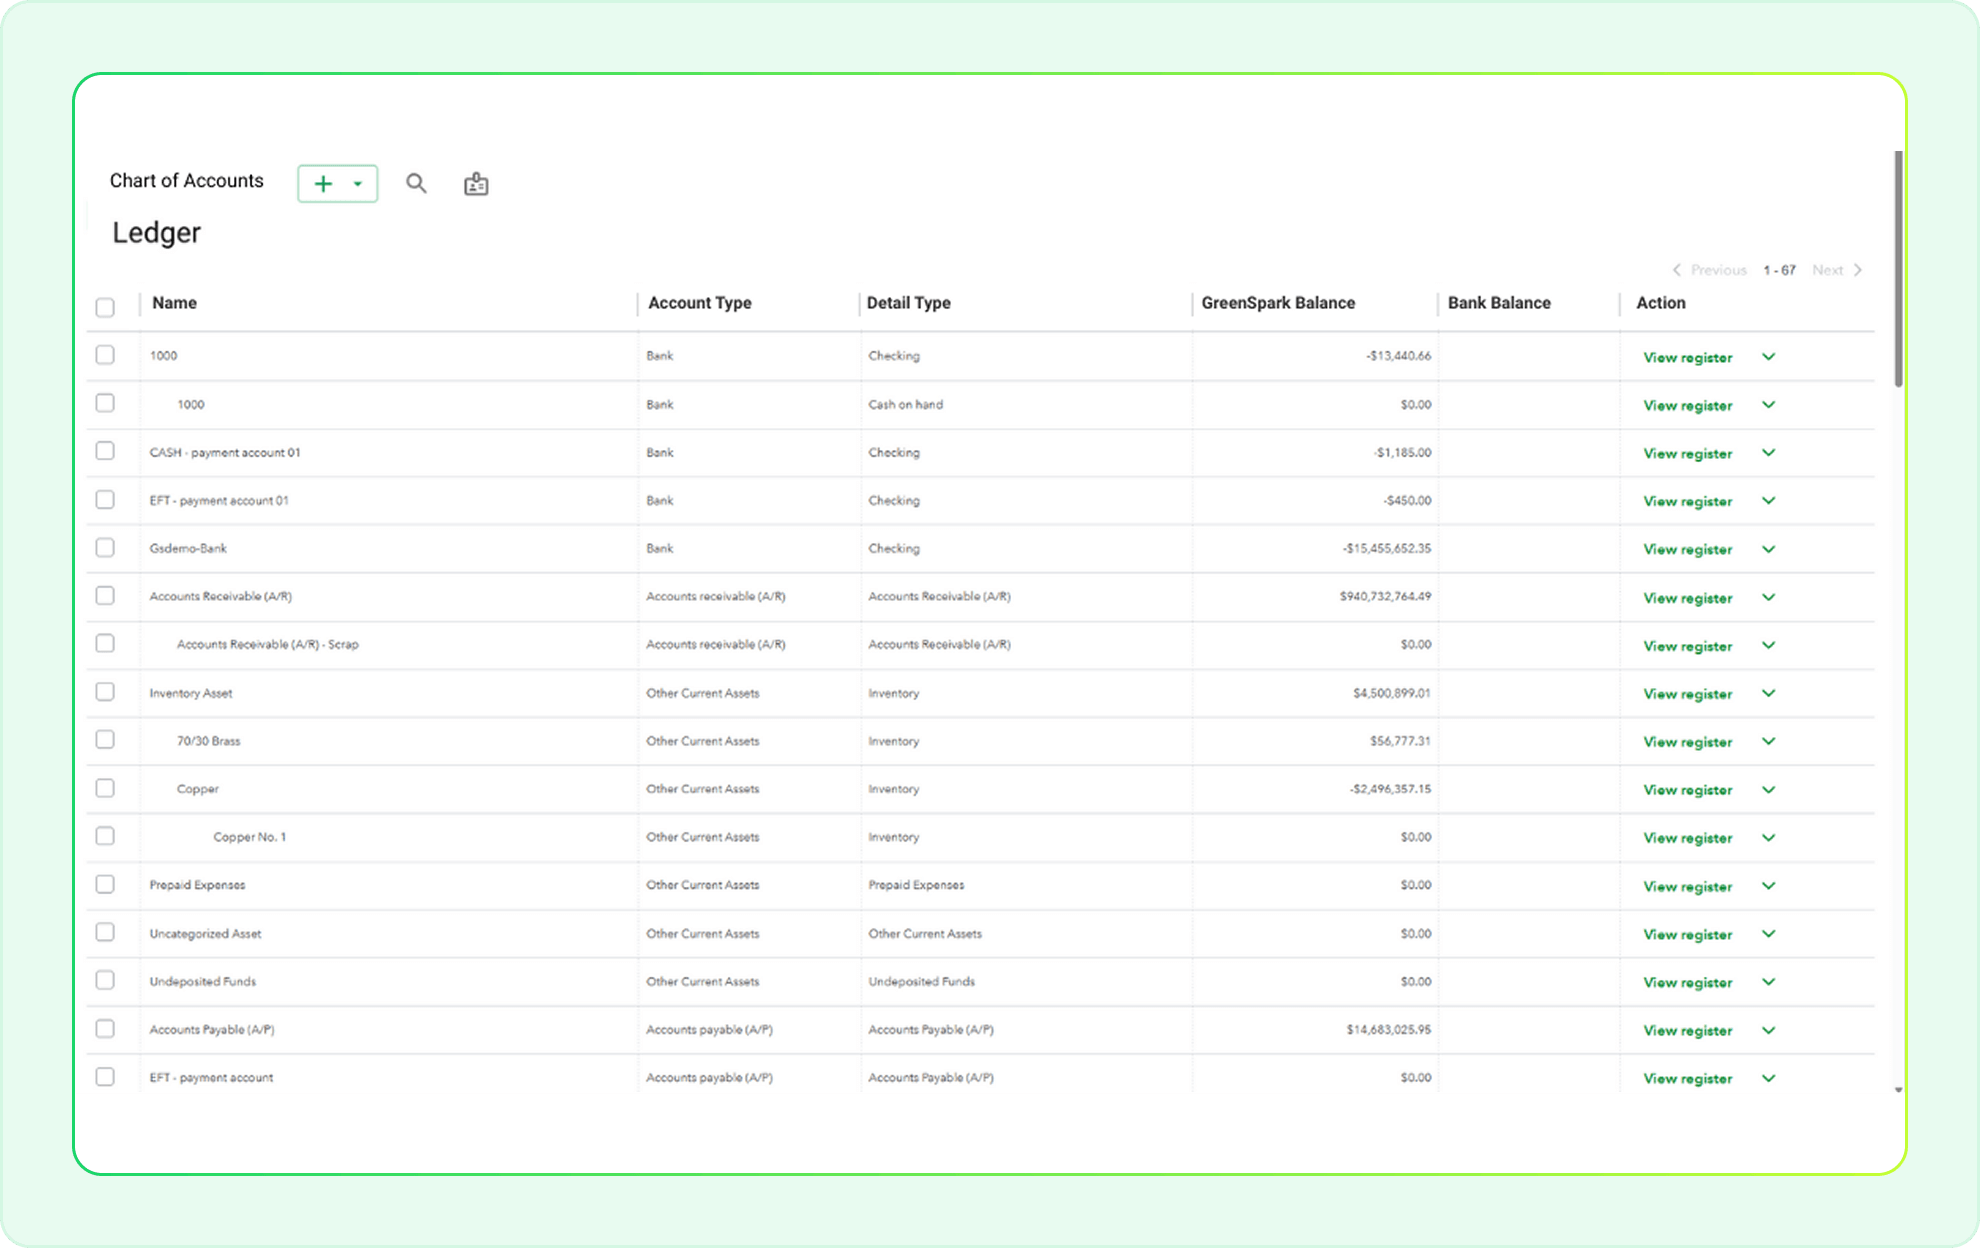Open action dropdown for Prepaid Expenses
1980x1248 pixels.
coord(1768,886)
